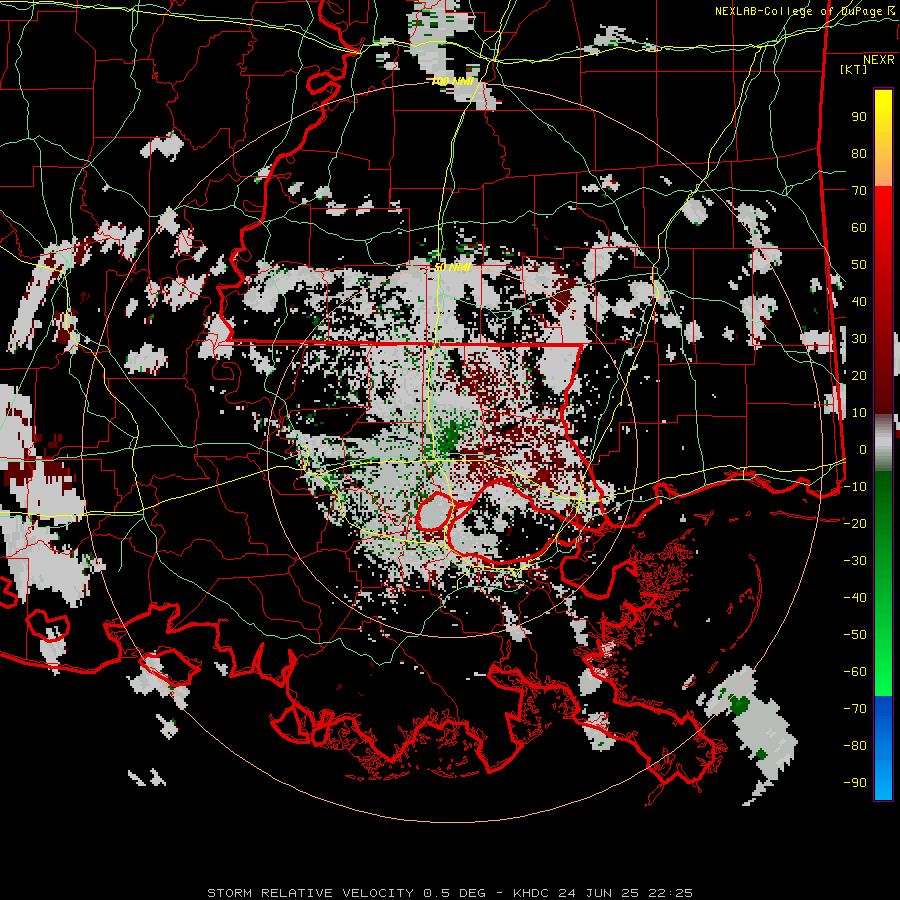Select the 10 value on velocity scale
The height and width of the screenshot is (900, 900).
859,413
